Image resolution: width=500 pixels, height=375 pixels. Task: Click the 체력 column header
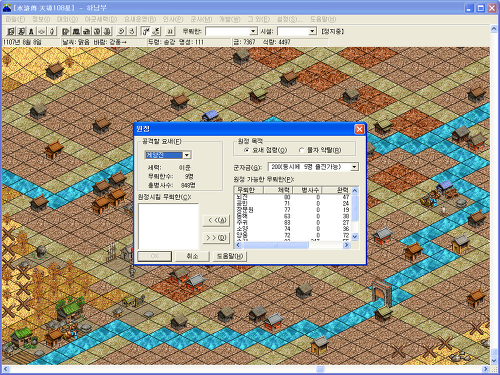[278, 190]
